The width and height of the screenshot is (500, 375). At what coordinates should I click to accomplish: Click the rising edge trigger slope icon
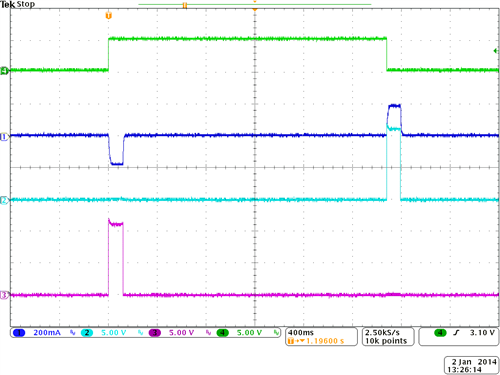coord(456,333)
